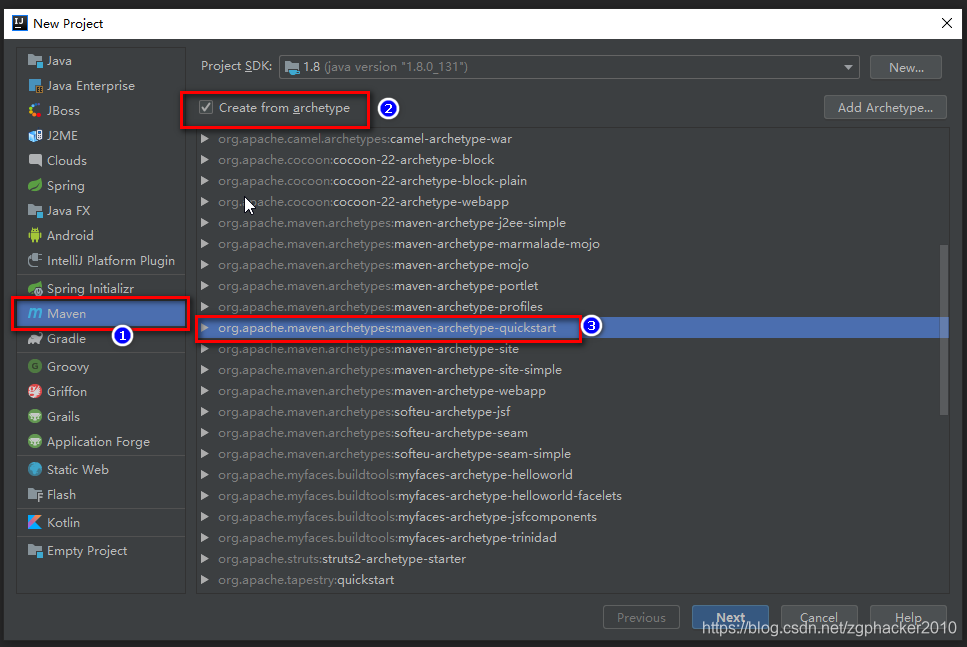This screenshot has height=647, width=967.
Task: Click the Clouds icon
Action: pyautogui.click(x=35, y=160)
